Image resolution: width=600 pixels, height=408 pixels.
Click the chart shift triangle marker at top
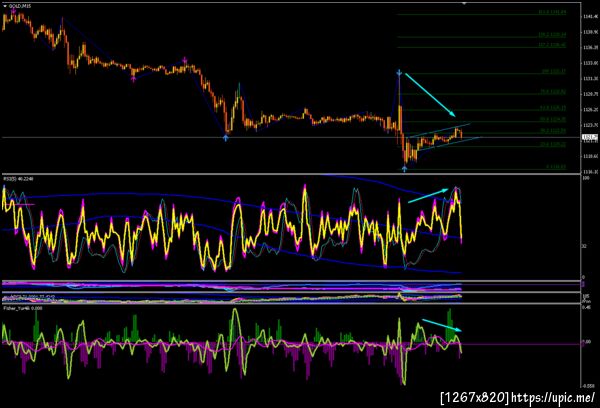pyautogui.click(x=464, y=3)
